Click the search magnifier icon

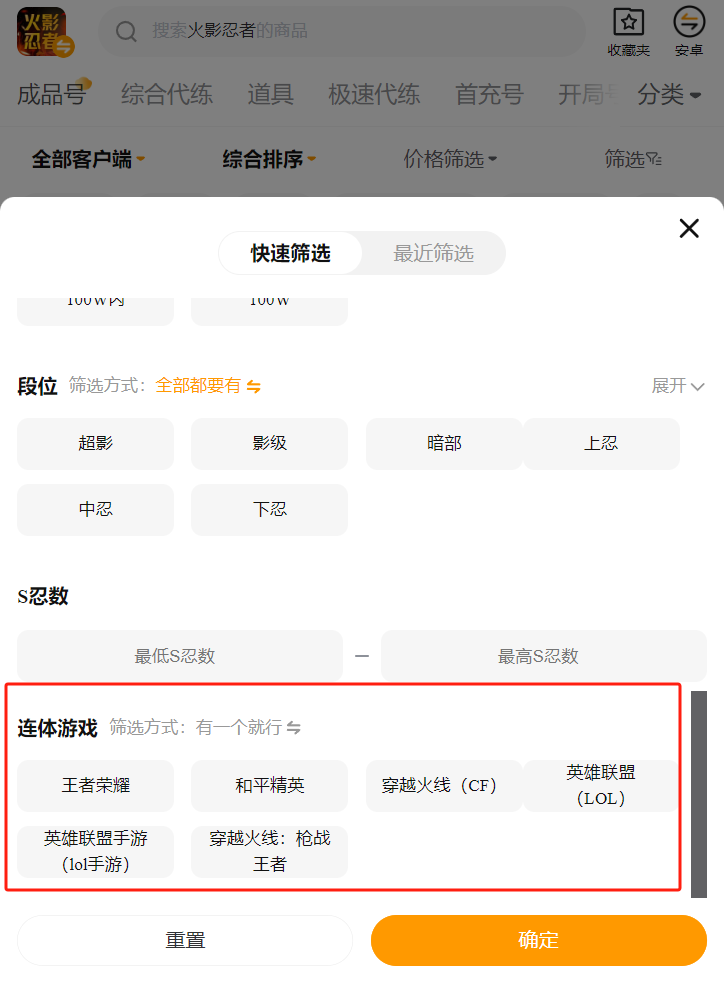[x=127, y=31]
